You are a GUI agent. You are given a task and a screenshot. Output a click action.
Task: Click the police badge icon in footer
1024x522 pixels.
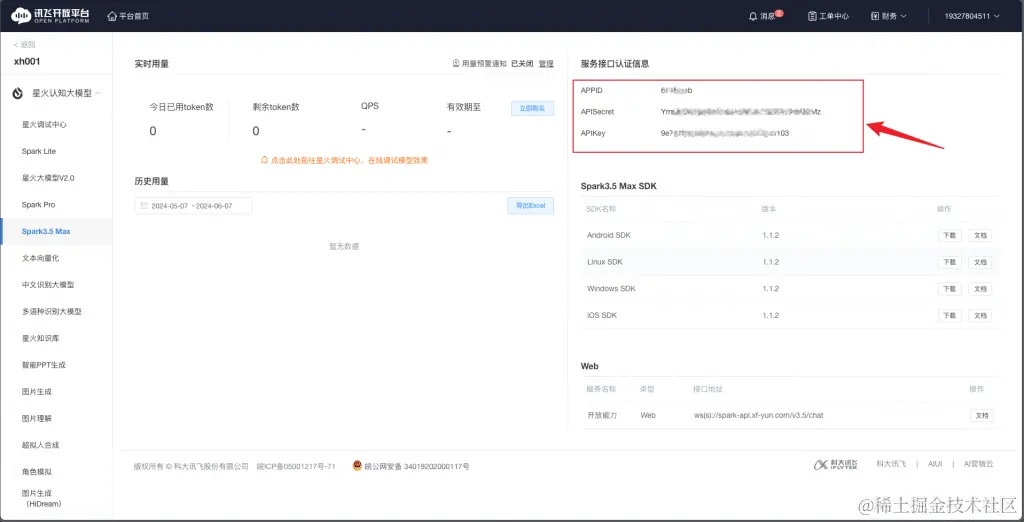tap(357, 466)
